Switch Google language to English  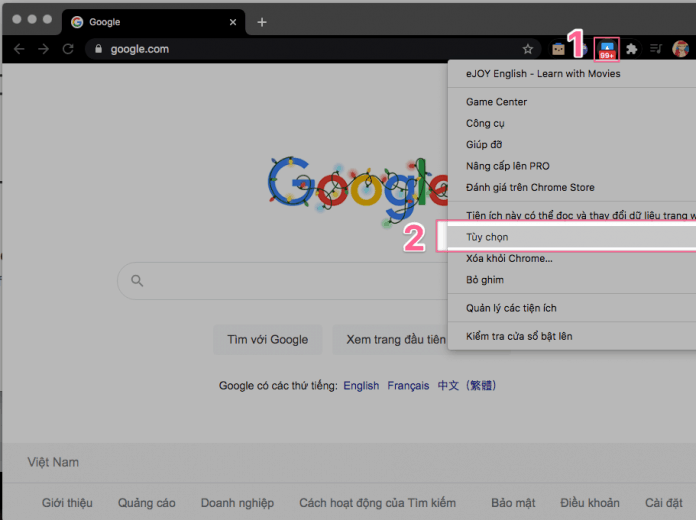pyautogui.click(x=361, y=385)
